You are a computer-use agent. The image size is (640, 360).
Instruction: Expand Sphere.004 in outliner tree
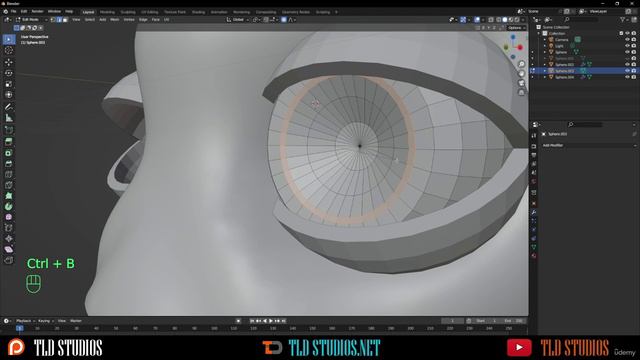[x=544, y=77]
